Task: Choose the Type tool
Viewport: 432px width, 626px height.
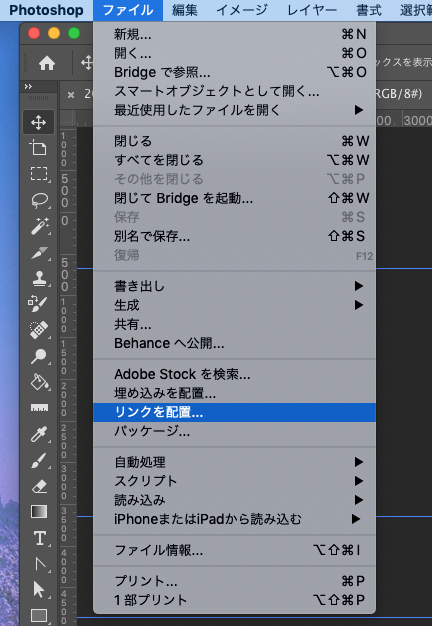Action: (40, 538)
